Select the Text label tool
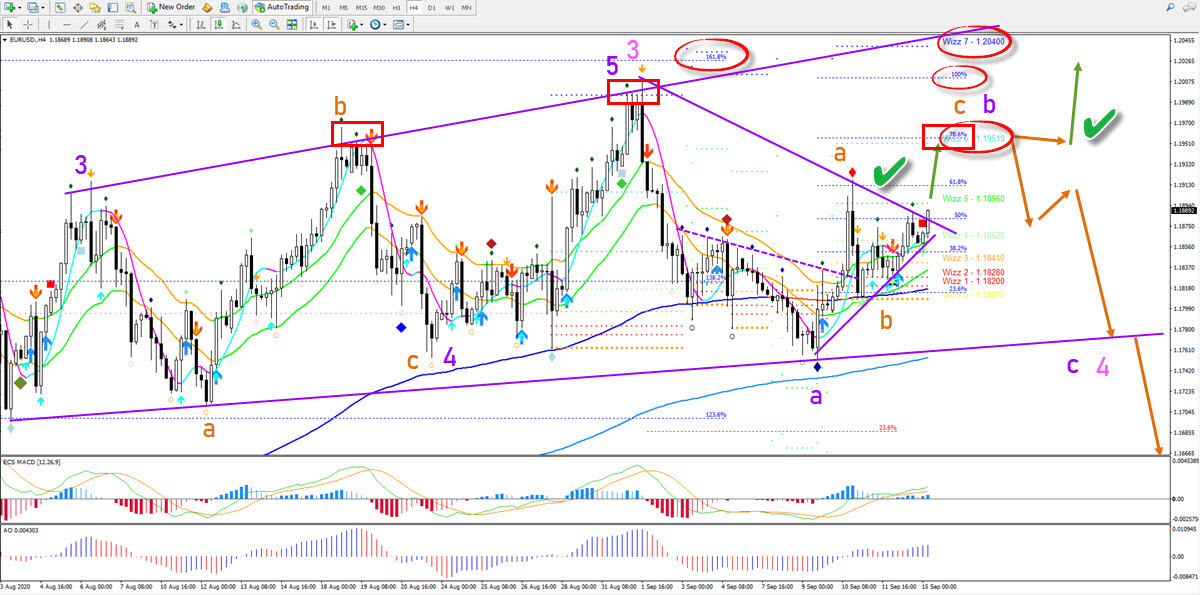 pos(136,24)
